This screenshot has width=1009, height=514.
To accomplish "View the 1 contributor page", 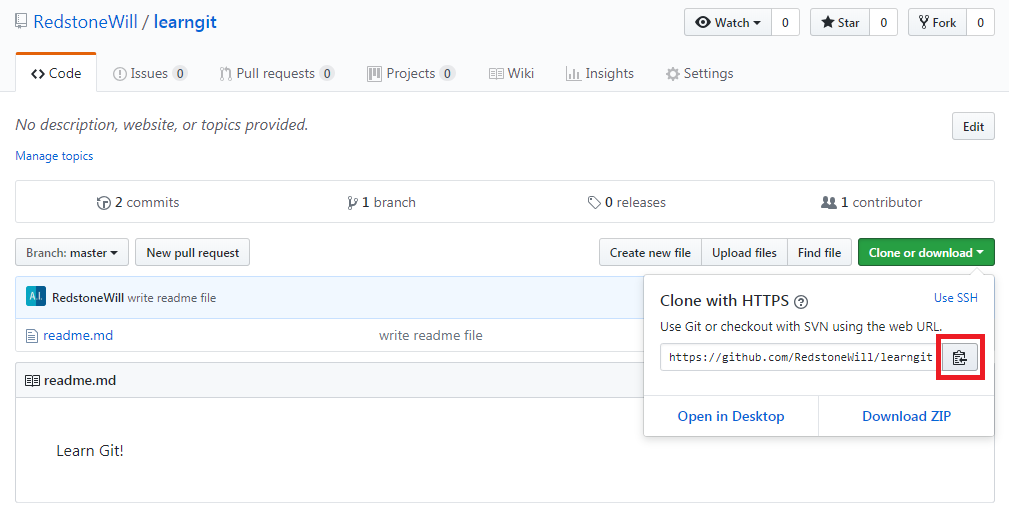I will [x=871, y=203].
